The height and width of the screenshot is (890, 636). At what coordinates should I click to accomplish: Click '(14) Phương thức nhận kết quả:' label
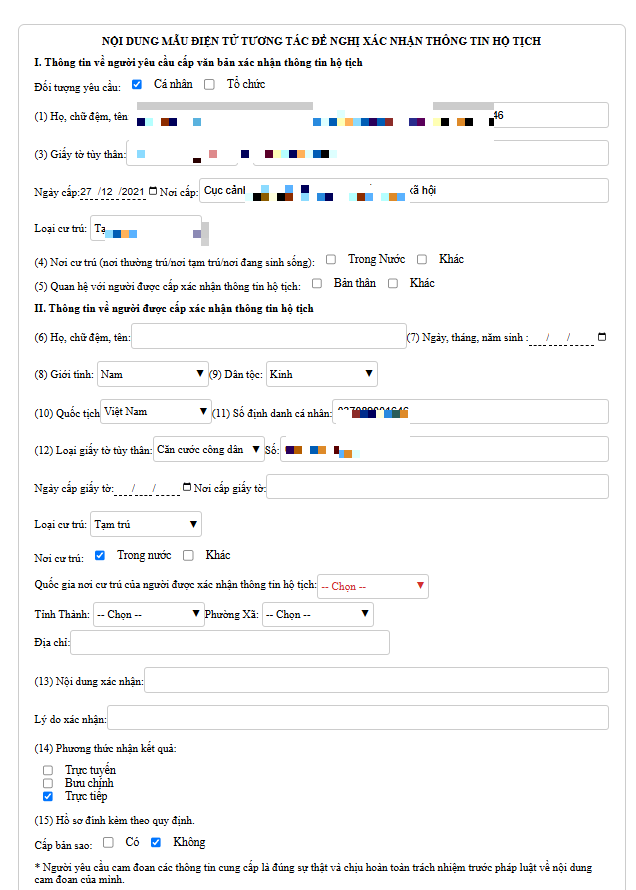(x=105, y=749)
